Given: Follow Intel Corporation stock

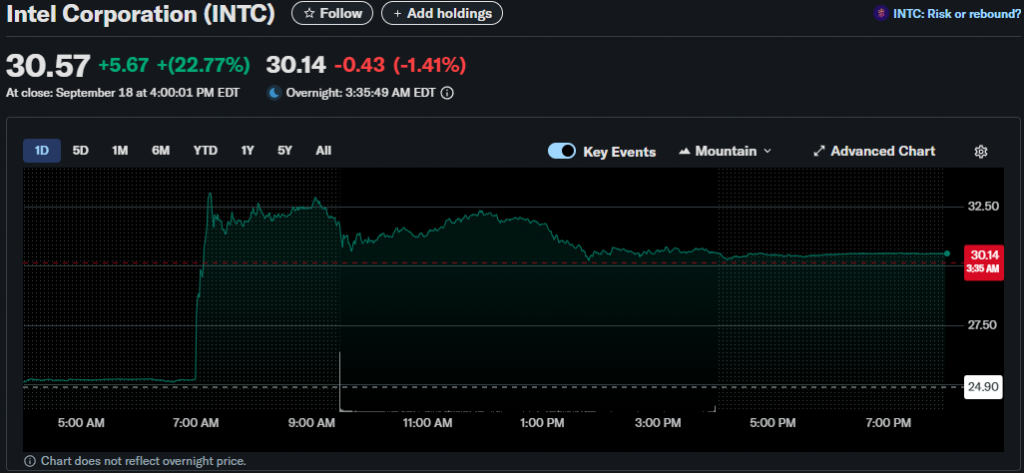Looking at the screenshot, I should click(332, 14).
